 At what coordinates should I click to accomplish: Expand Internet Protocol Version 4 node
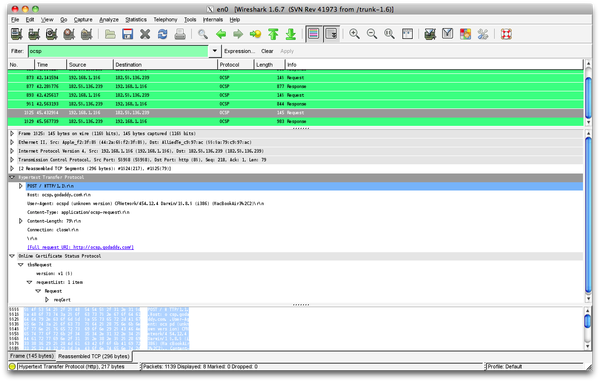[12, 151]
